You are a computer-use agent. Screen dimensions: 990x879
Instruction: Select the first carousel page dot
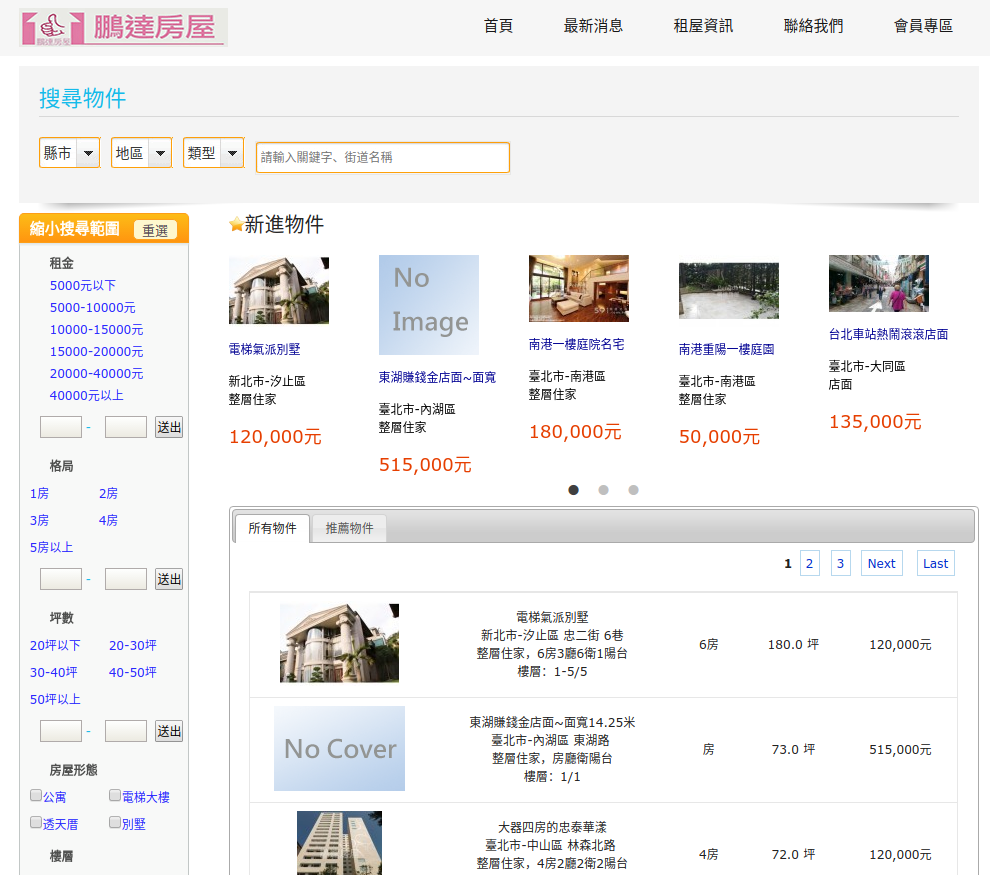point(573,490)
